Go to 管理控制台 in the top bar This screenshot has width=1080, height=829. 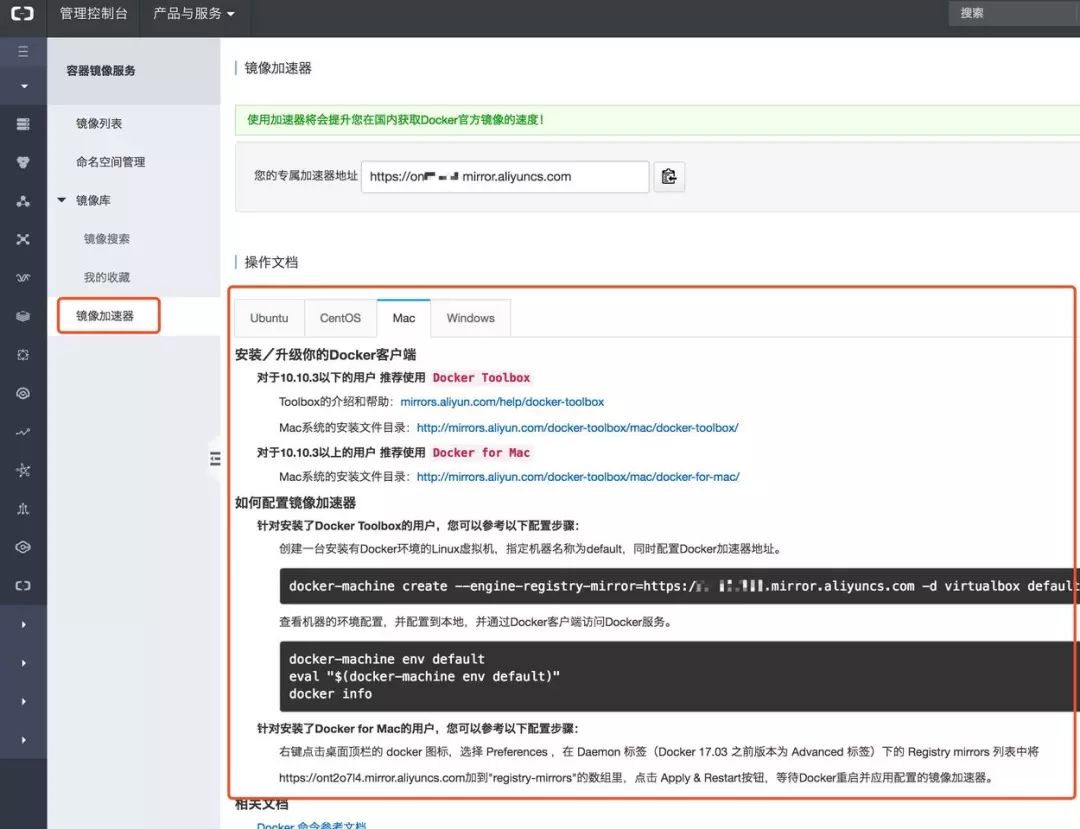93,13
